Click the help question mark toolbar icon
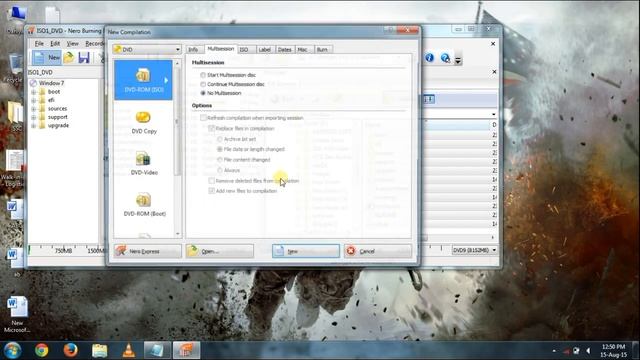This screenshot has width=640, height=360. (445, 58)
